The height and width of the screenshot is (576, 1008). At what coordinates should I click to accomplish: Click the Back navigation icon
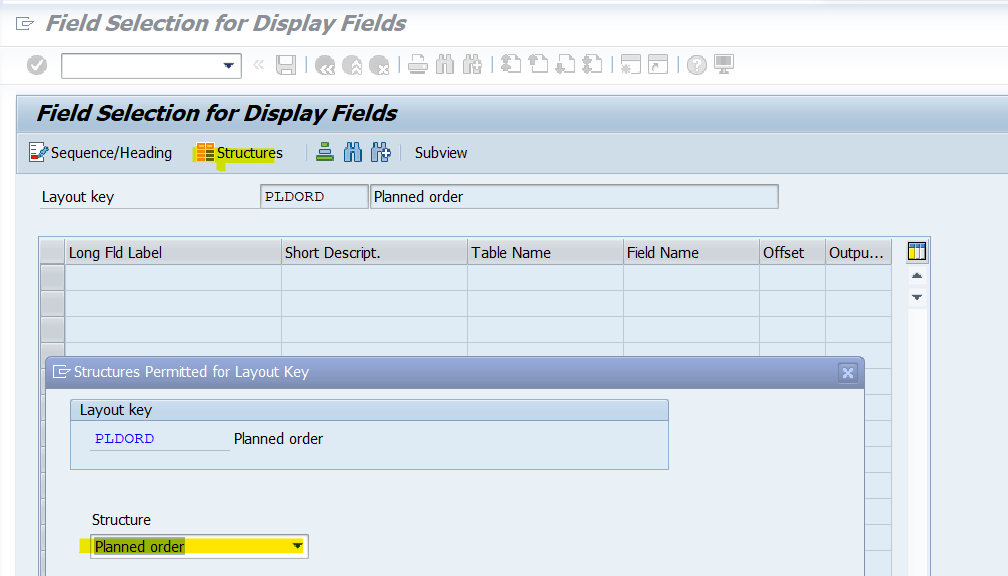click(x=325, y=65)
